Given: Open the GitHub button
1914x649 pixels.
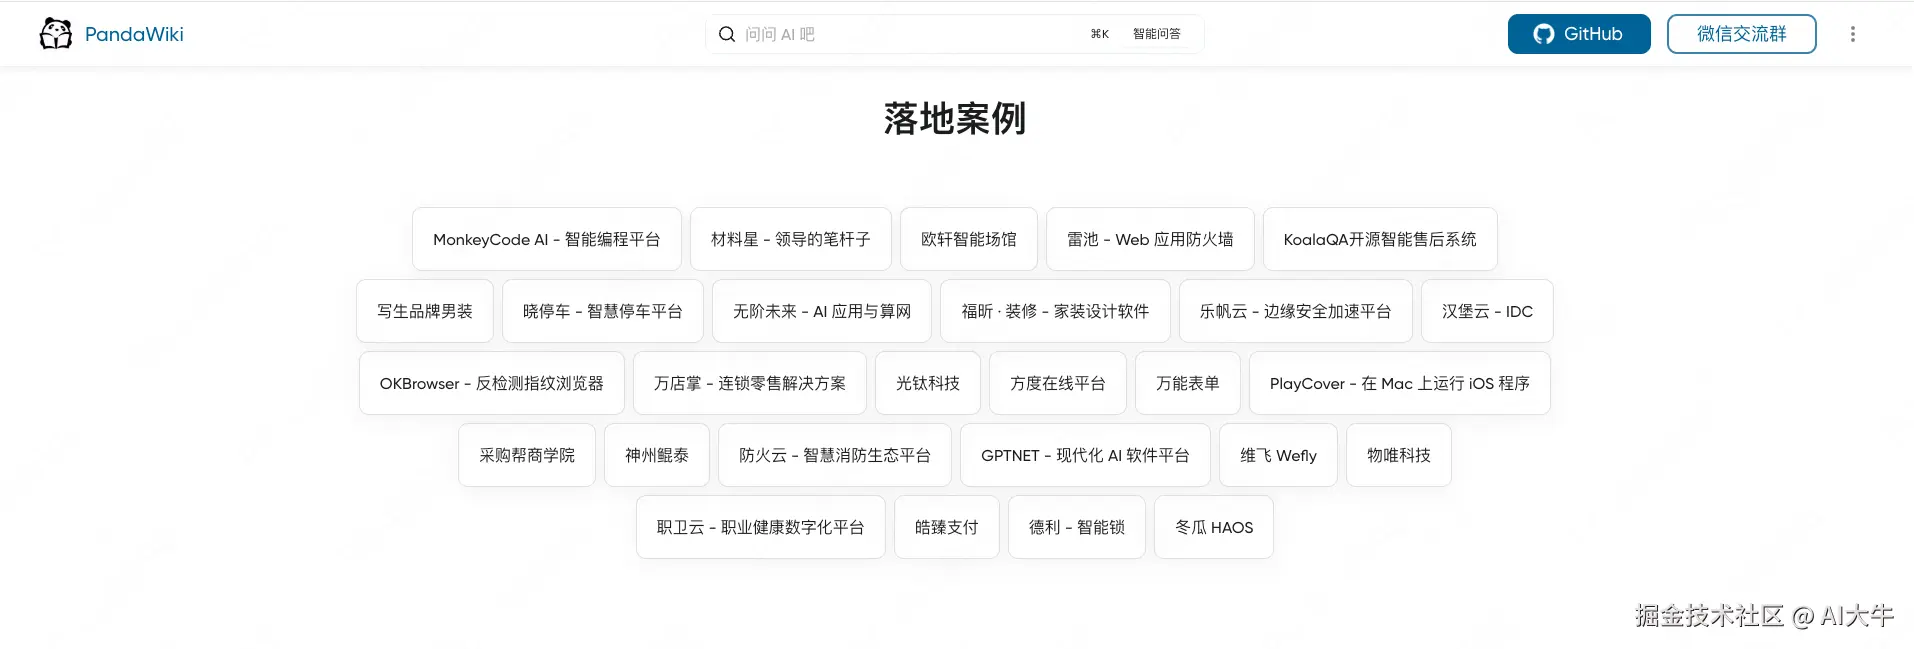Looking at the screenshot, I should click(x=1579, y=34).
